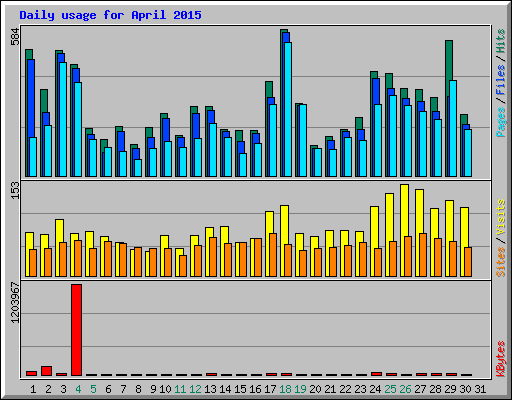Viewport: 512px width, 400px height.
Task: Click day label "14" on the x-axis
Action: tap(225, 389)
